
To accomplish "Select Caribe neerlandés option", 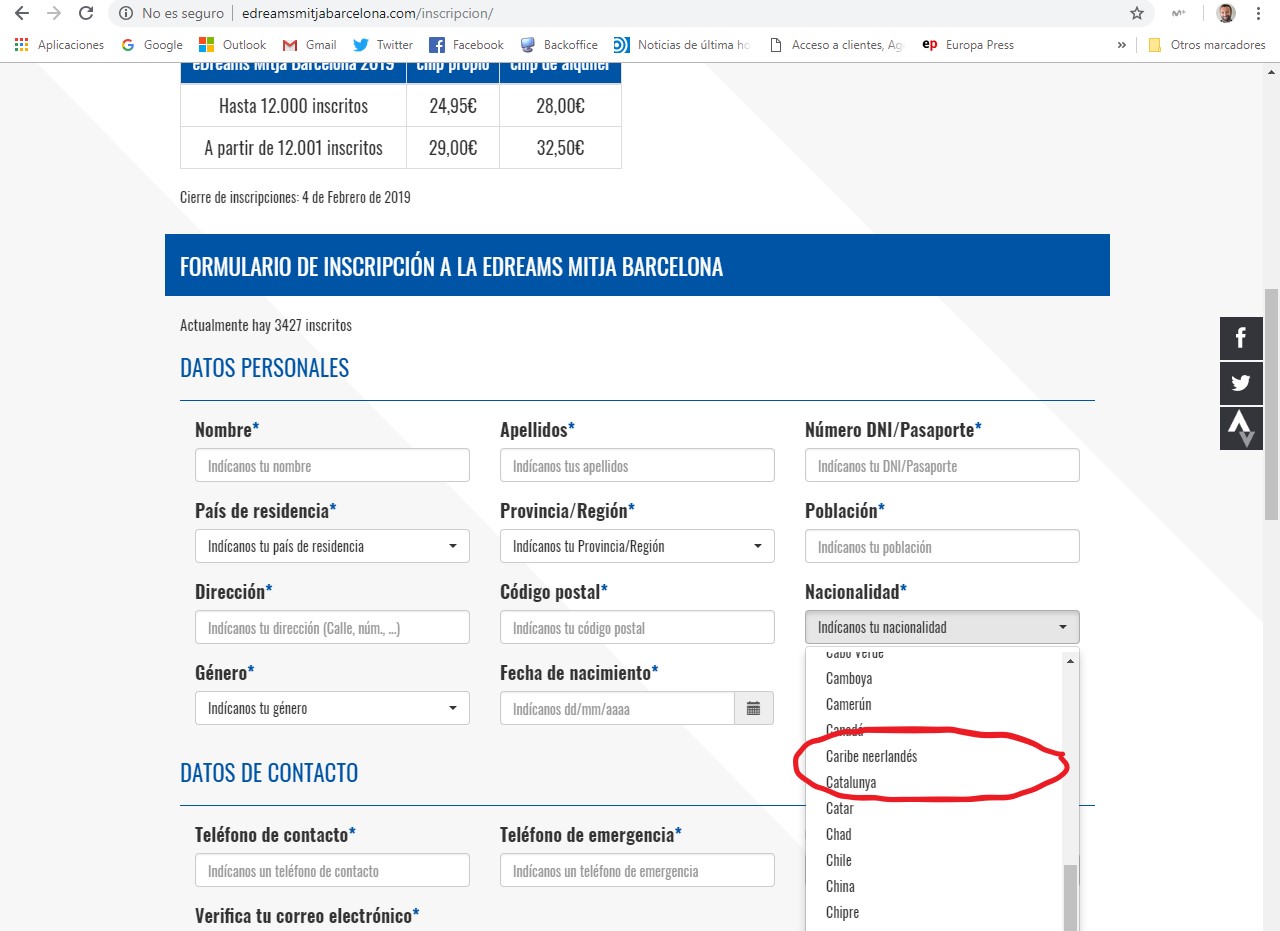I will point(871,757).
